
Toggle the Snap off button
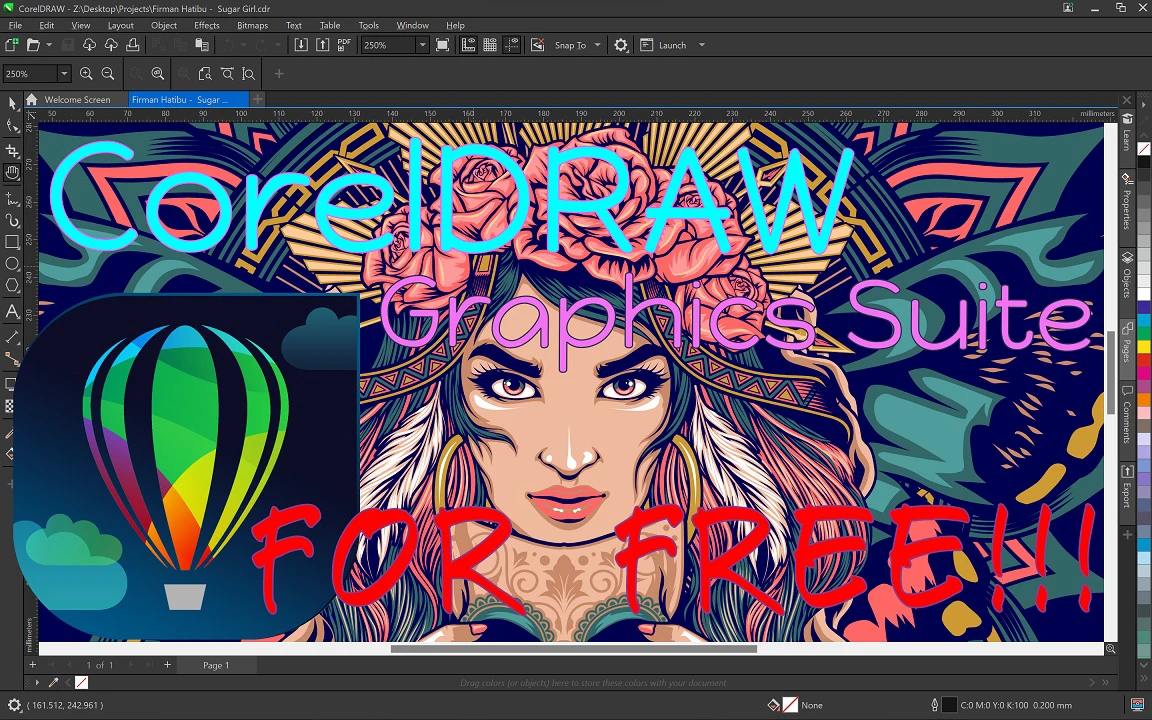(538, 45)
